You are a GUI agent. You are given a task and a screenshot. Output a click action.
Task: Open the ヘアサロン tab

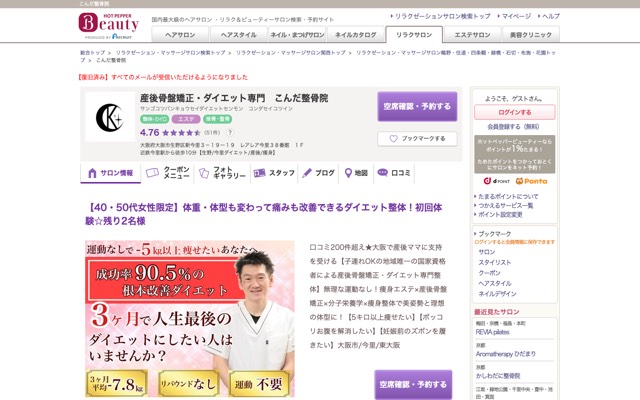(180, 35)
